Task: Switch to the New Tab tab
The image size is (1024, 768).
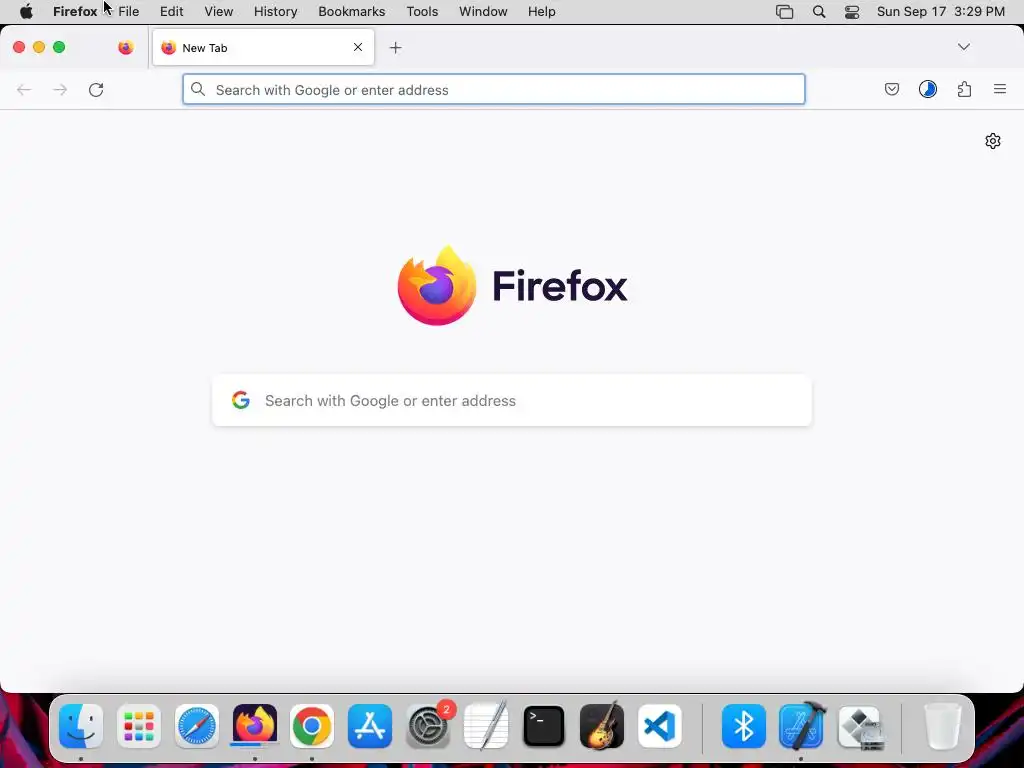Action: (263, 48)
